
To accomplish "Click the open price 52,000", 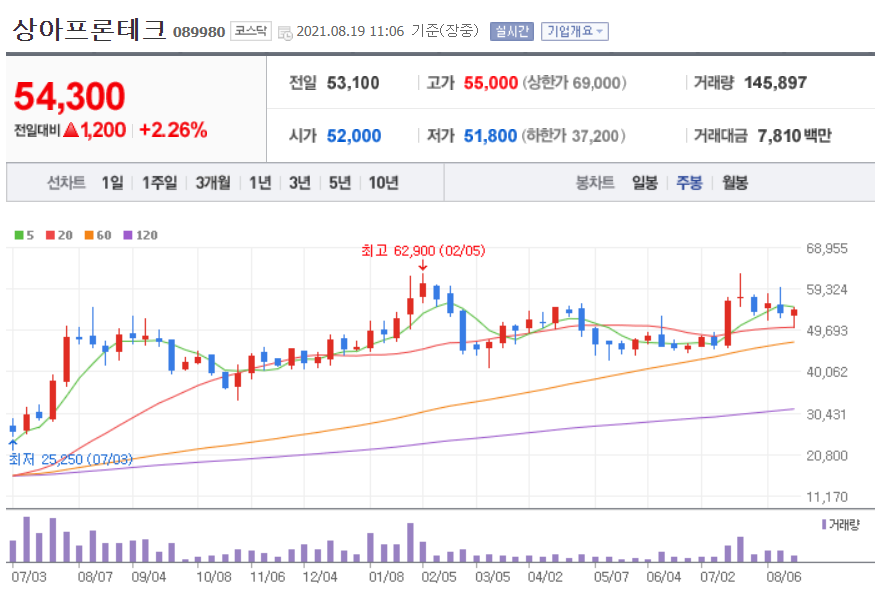I will (x=354, y=136).
